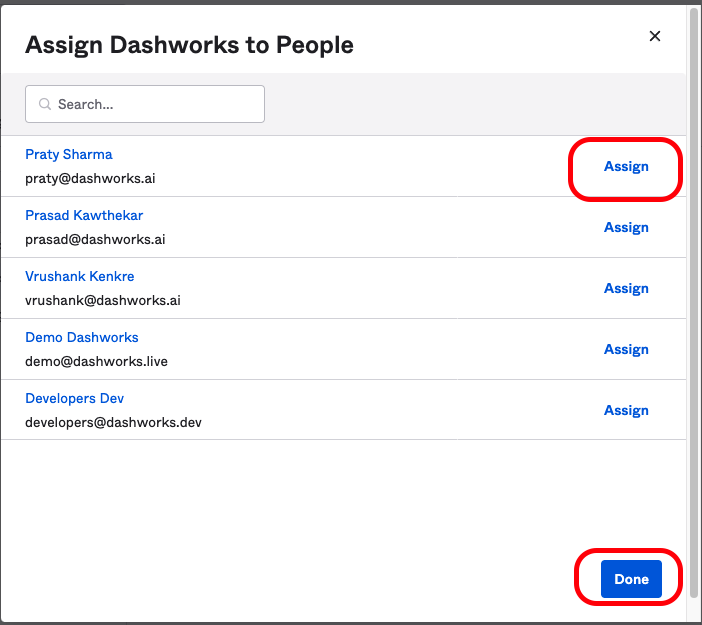The height and width of the screenshot is (625, 702).
Task: Close the Assign Dashworks dialog with X
Action: pos(655,36)
